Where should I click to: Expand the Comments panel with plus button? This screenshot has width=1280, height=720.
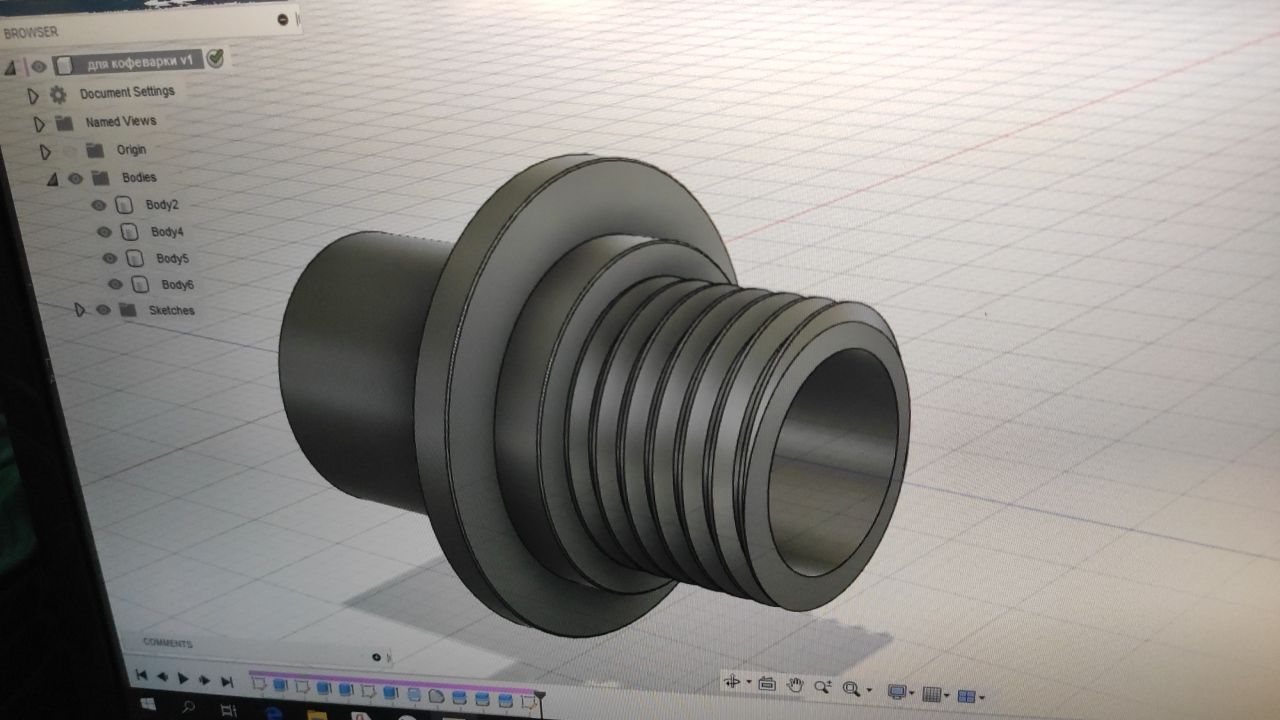click(376, 657)
